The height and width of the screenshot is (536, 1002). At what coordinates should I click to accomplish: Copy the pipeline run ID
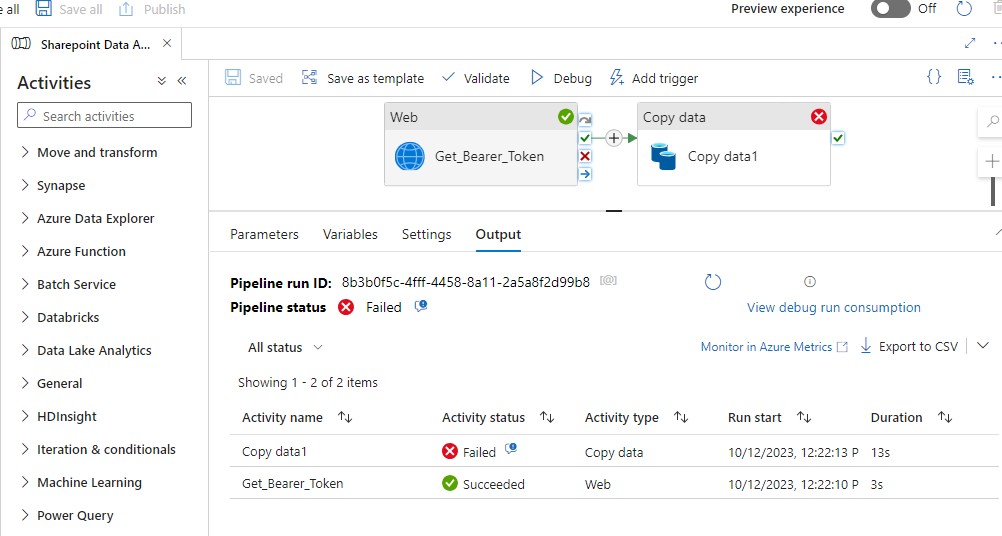point(608,281)
